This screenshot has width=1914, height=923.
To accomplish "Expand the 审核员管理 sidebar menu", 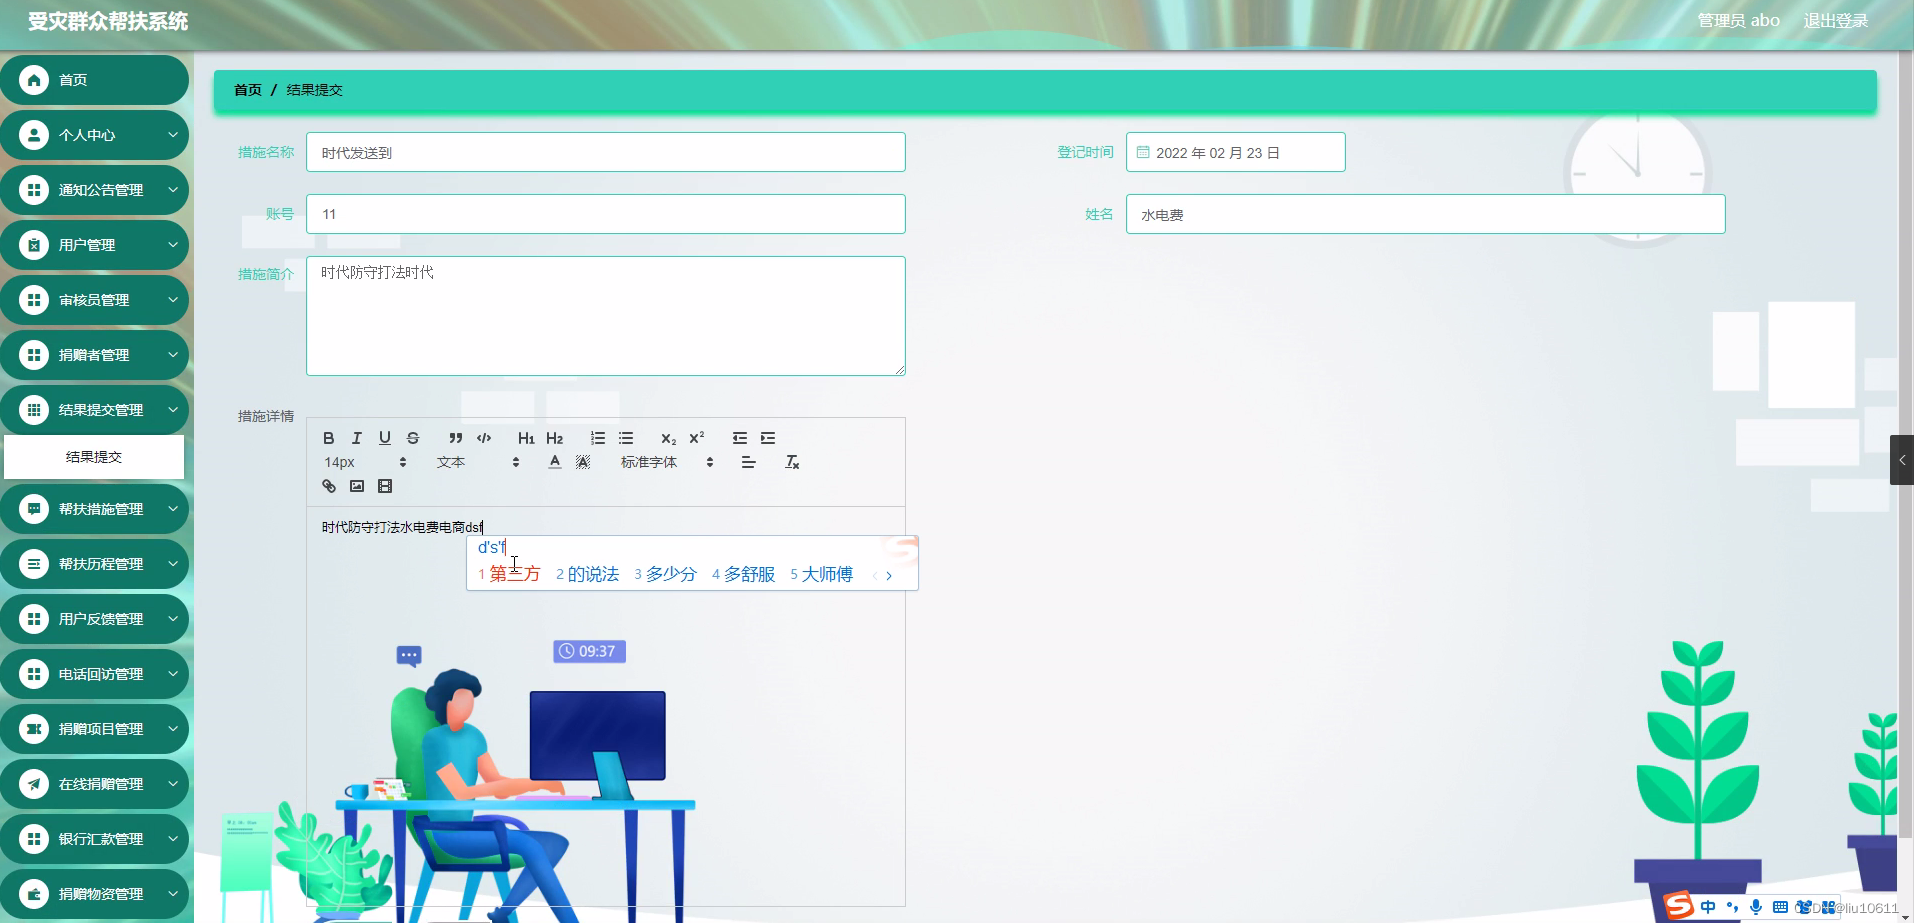I will pos(94,300).
